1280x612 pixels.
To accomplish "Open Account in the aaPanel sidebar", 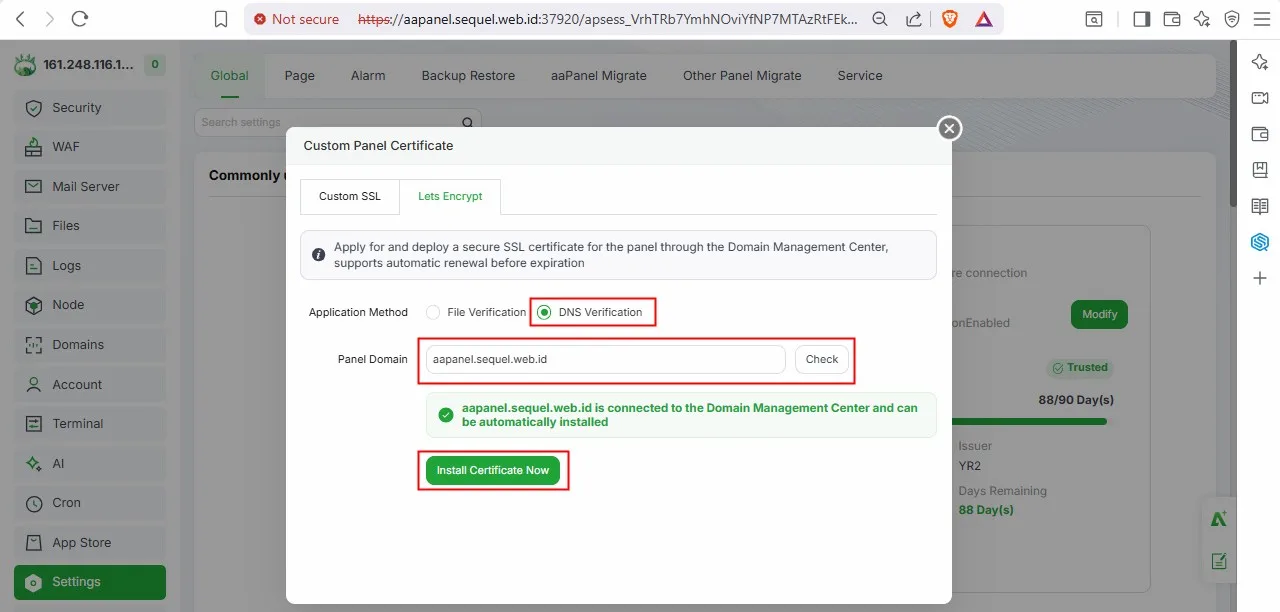I will [90, 385].
